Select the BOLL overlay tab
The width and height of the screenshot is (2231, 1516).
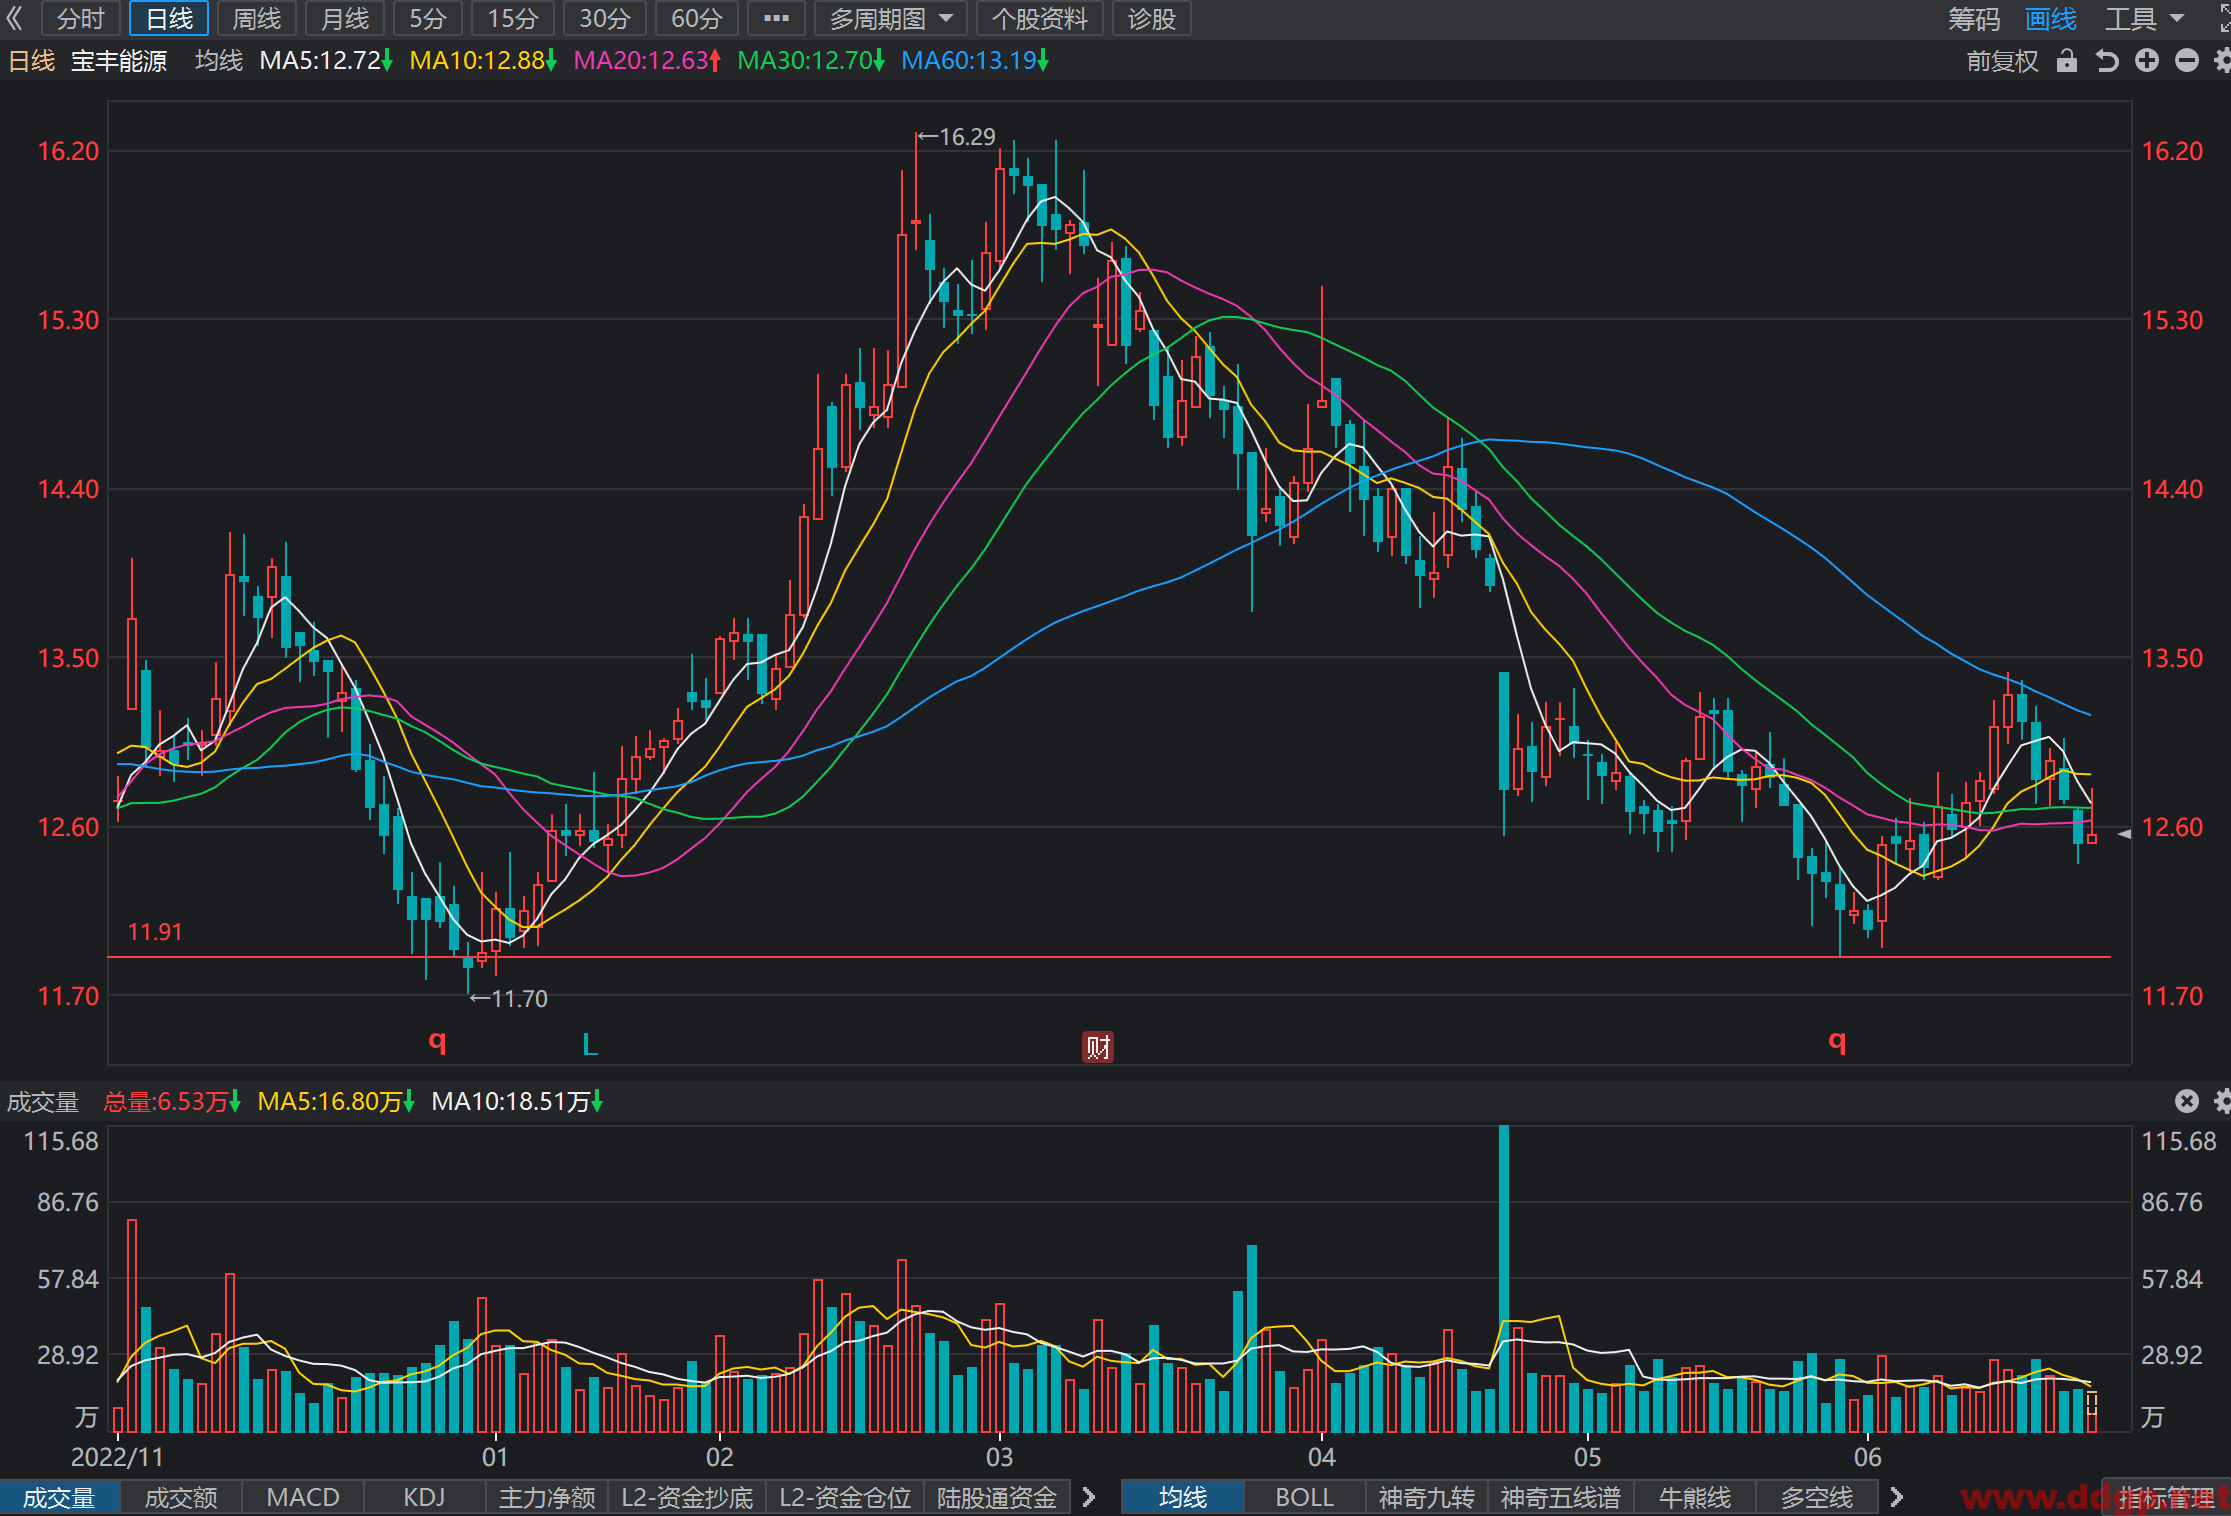[x=1304, y=1497]
